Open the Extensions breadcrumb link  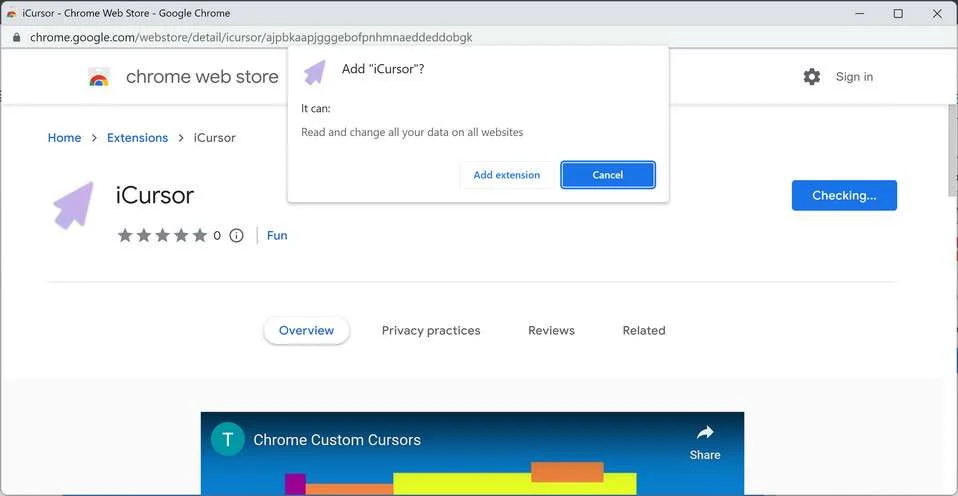(x=137, y=138)
